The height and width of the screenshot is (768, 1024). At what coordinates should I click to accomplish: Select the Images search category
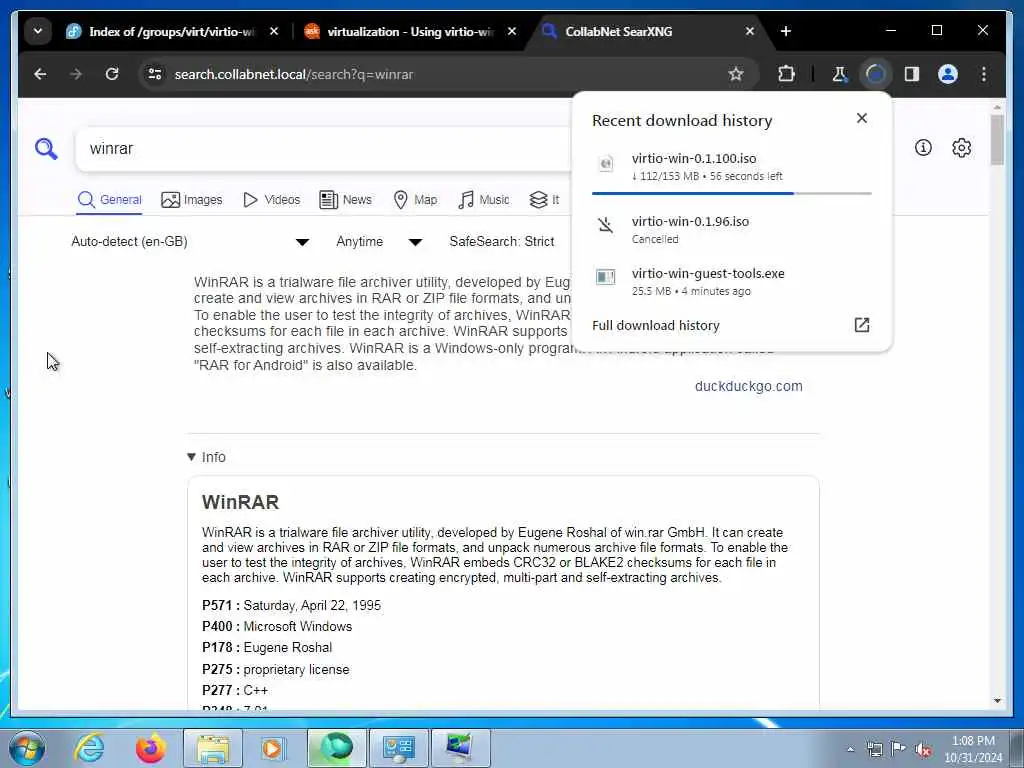click(191, 200)
